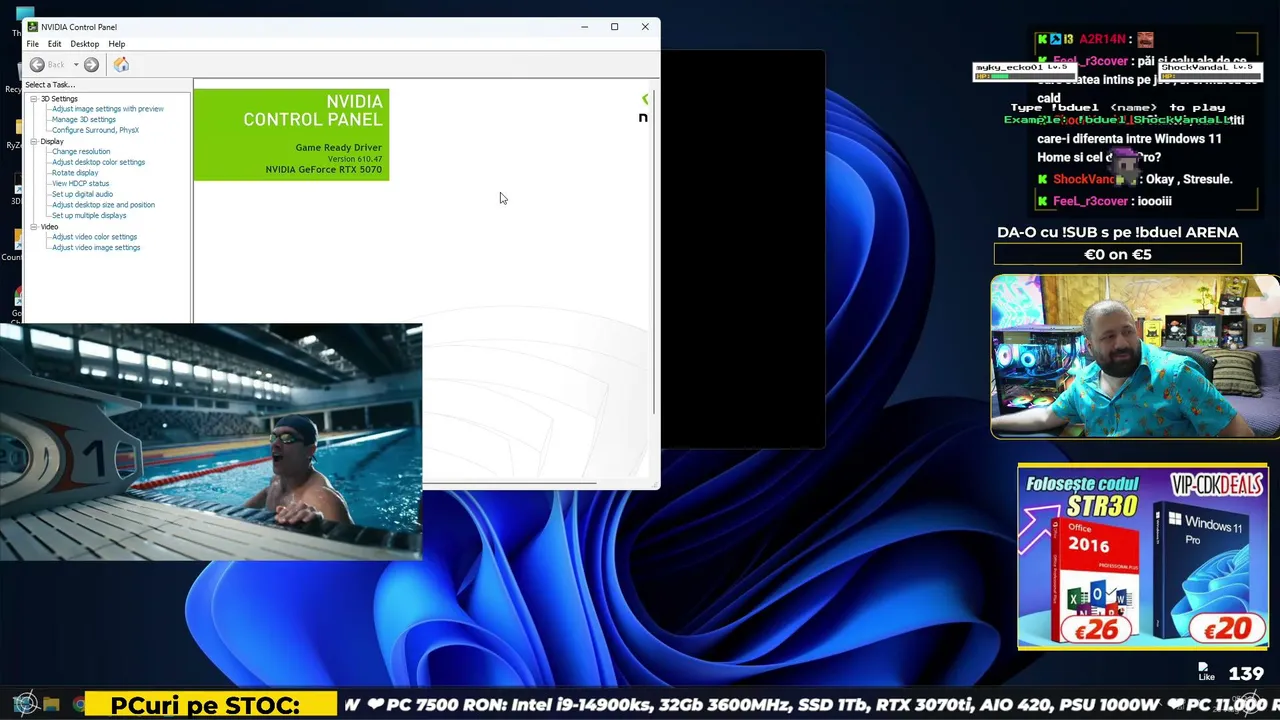Click the "STR30" promo code text
Viewport: 1280px width, 720px height.
pos(1102,505)
